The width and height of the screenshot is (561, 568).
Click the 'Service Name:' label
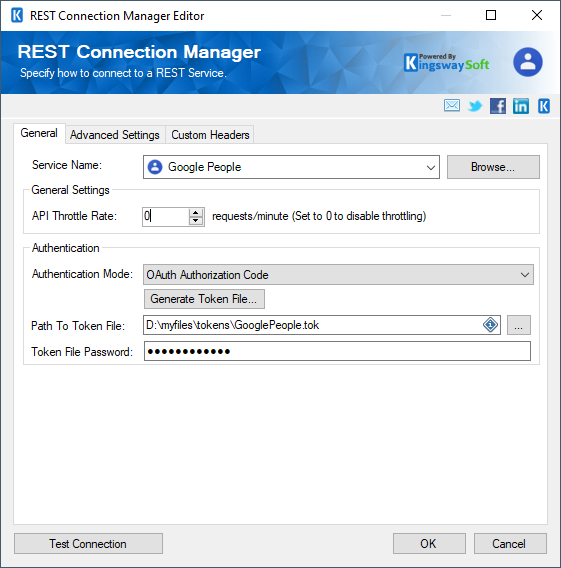point(67,165)
